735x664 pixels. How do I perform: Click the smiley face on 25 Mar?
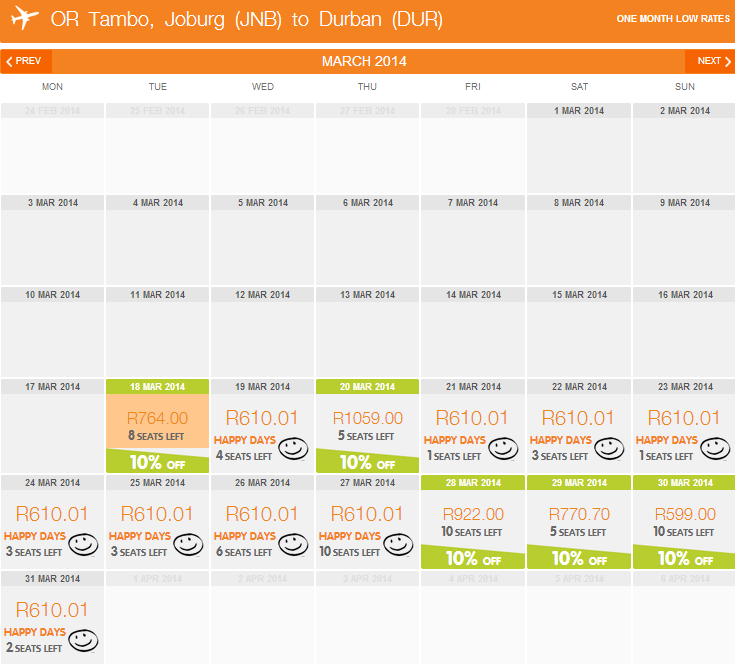click(188, 545)
